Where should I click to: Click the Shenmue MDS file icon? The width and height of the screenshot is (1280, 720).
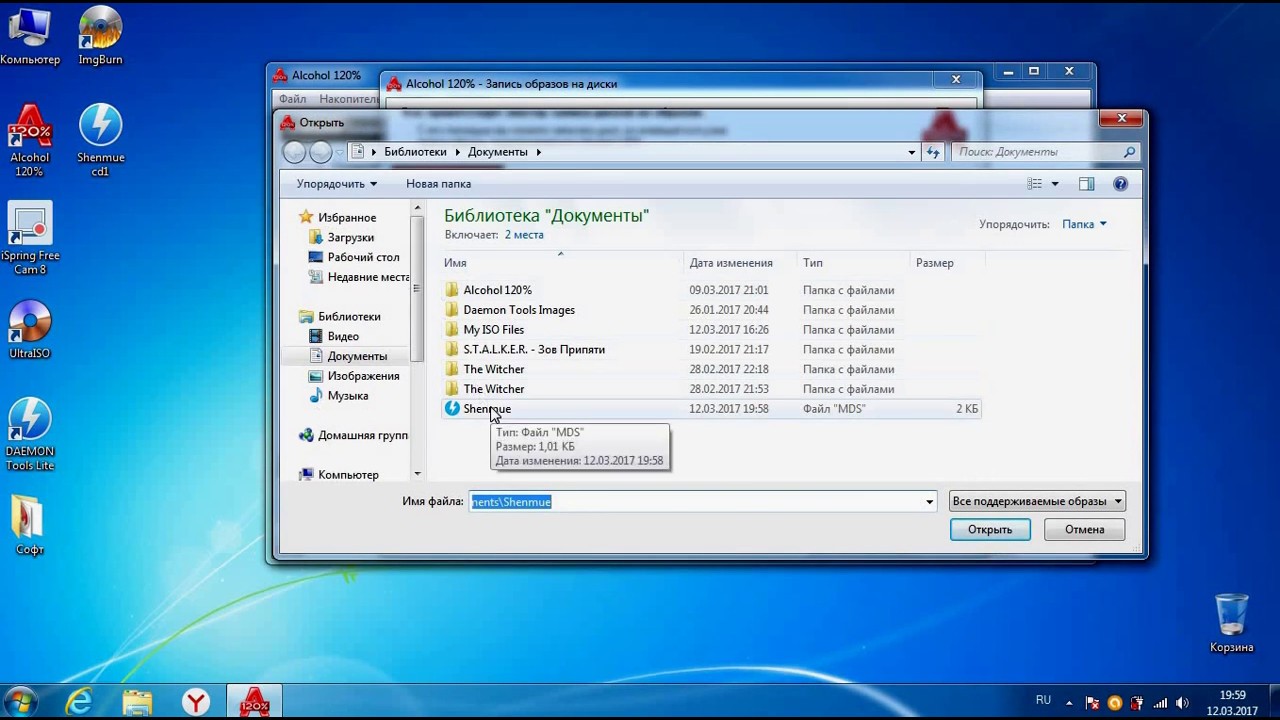(x=452, y=408)
